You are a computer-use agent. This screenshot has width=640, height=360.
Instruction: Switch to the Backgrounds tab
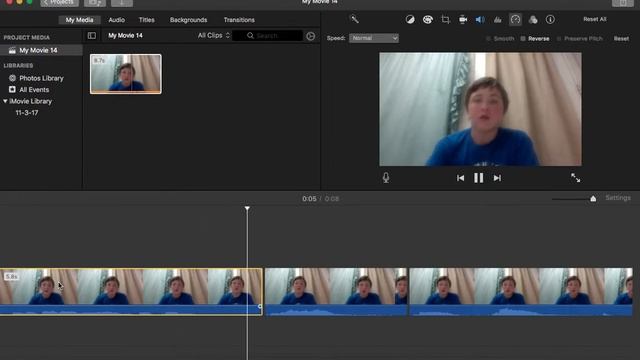point(189,20)
